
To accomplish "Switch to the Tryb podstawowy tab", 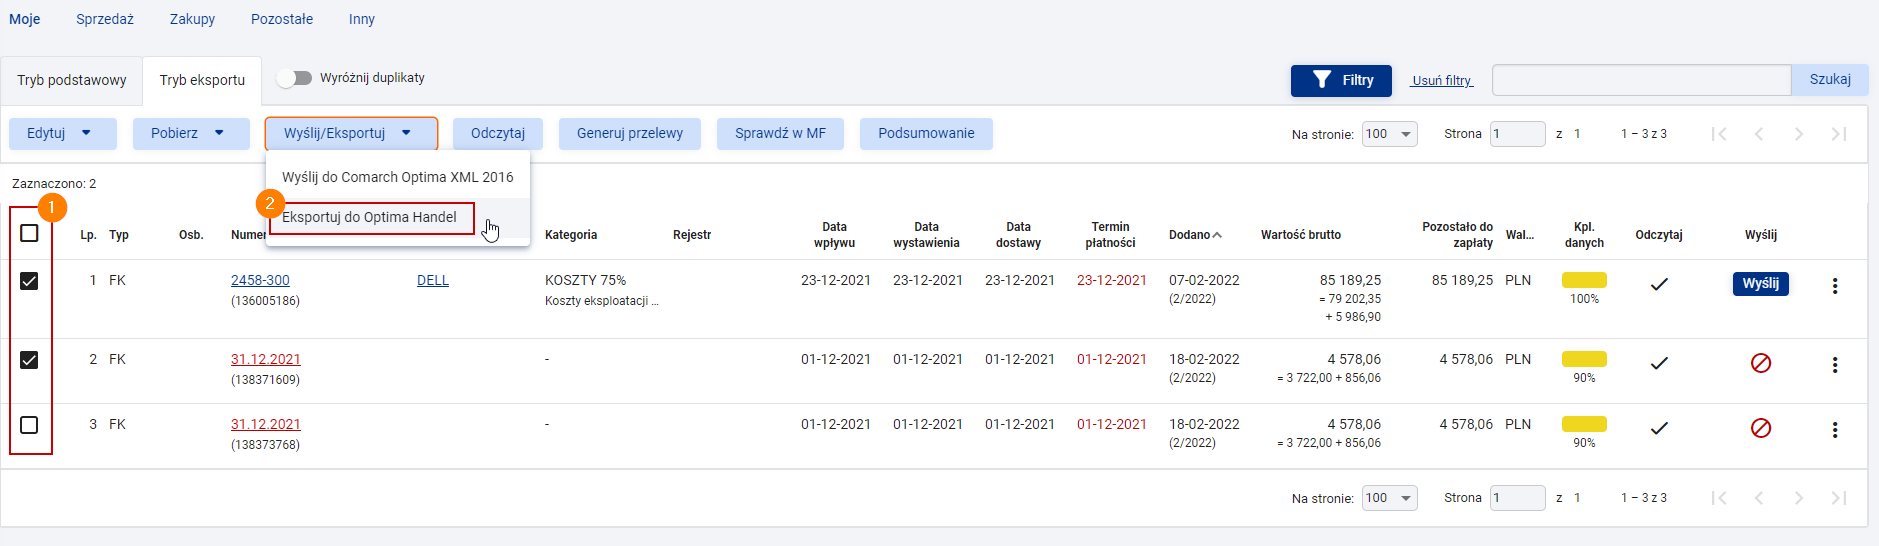I will pyautogui.click(x=72, y=80).
